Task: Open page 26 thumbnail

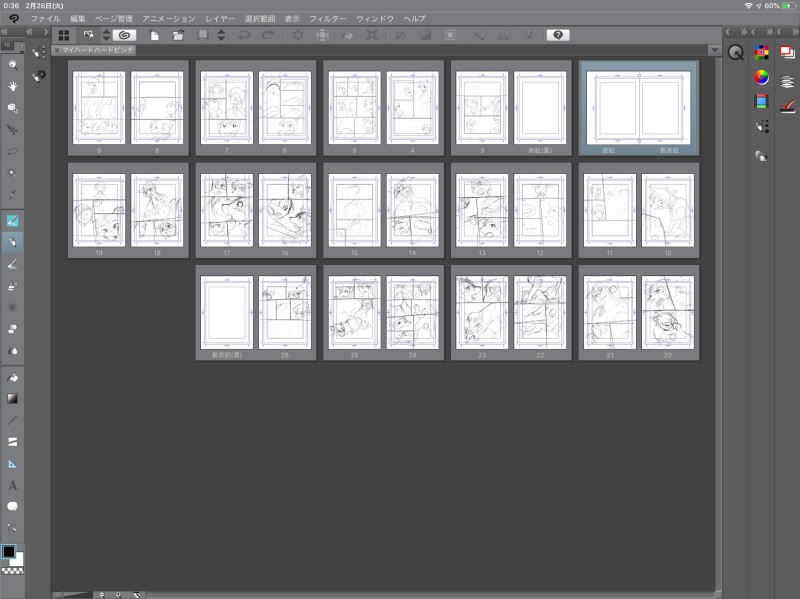Action: (285, 312)
